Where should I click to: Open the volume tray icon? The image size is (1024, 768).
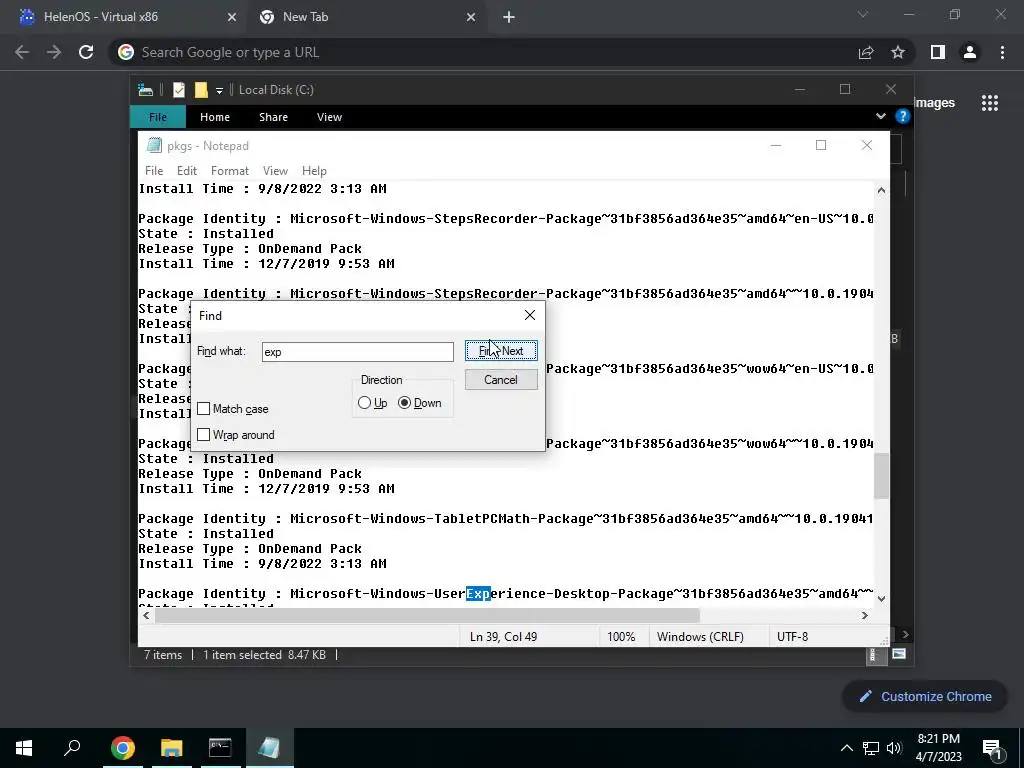(x=894, y=748)
